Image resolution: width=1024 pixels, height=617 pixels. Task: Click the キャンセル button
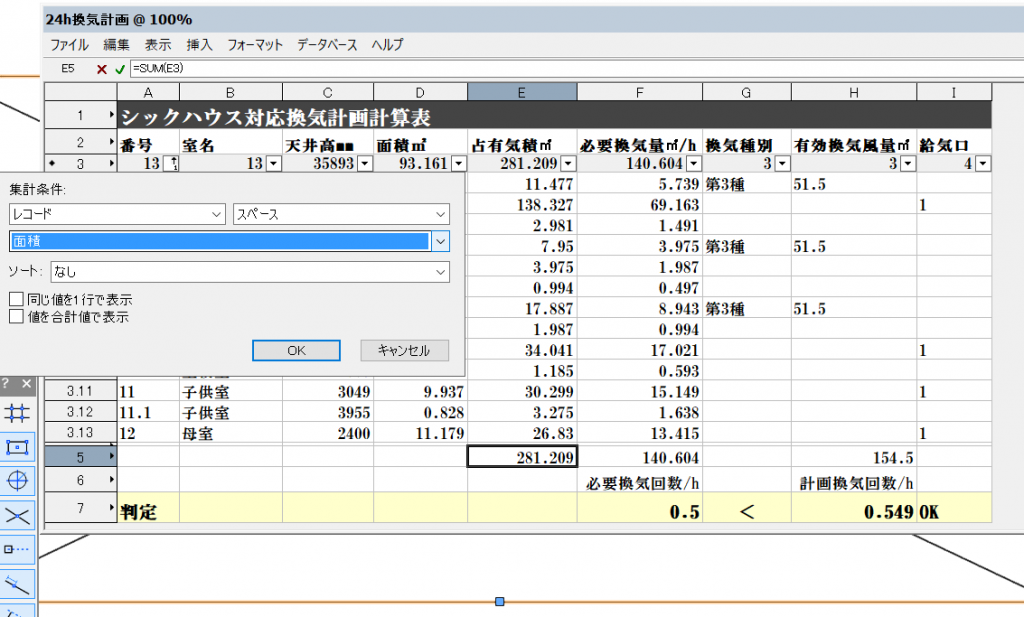coord(404,350)
